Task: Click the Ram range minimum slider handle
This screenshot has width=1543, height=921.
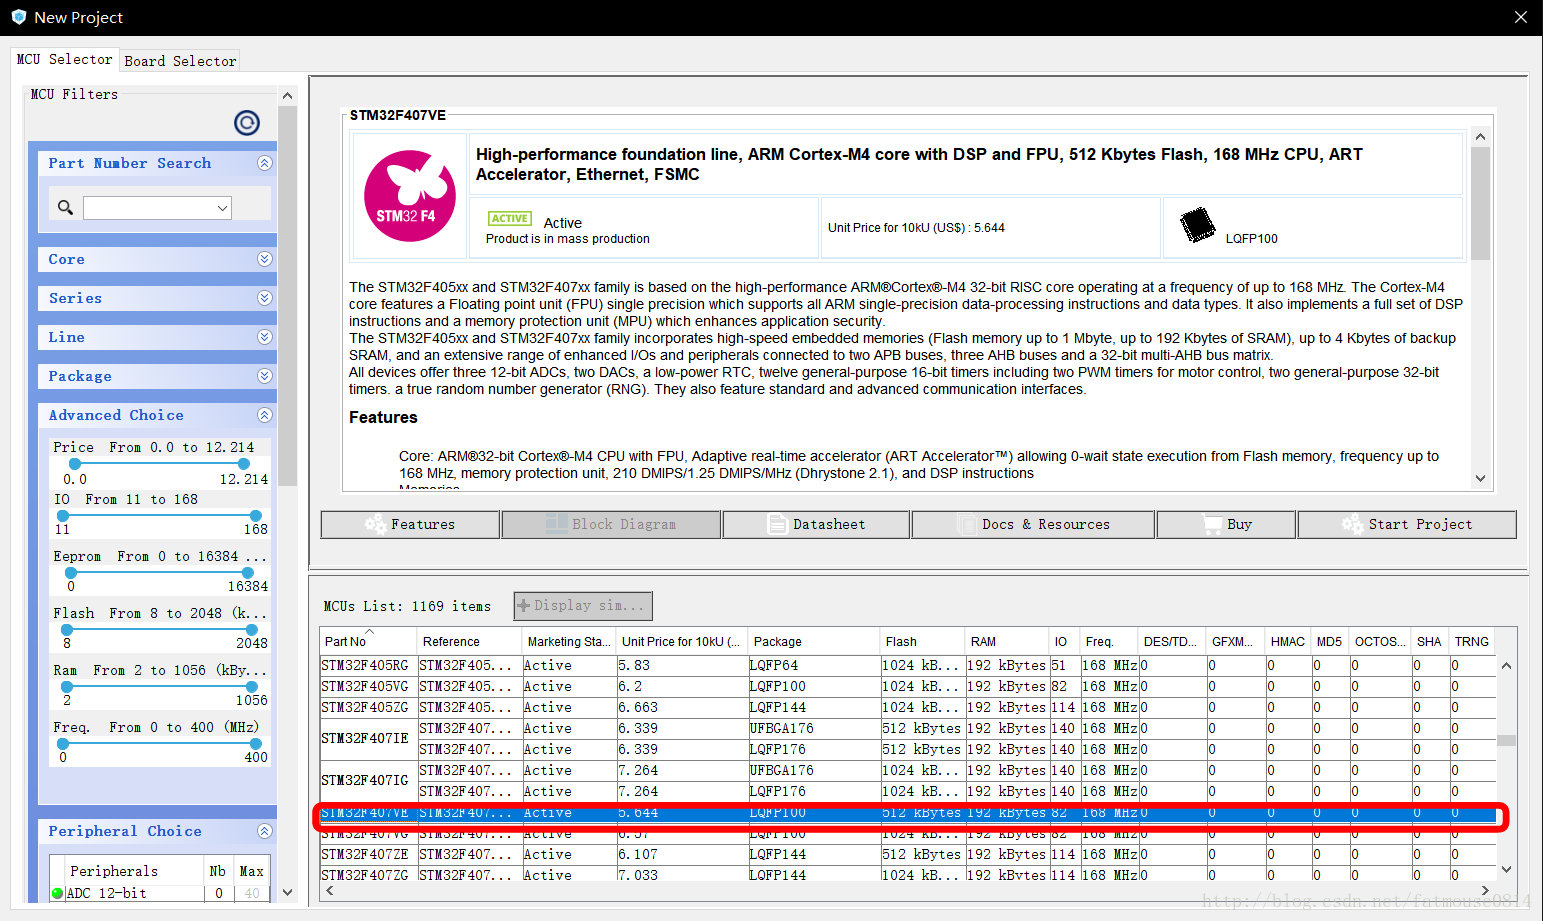Action: [x=66, y=686]
